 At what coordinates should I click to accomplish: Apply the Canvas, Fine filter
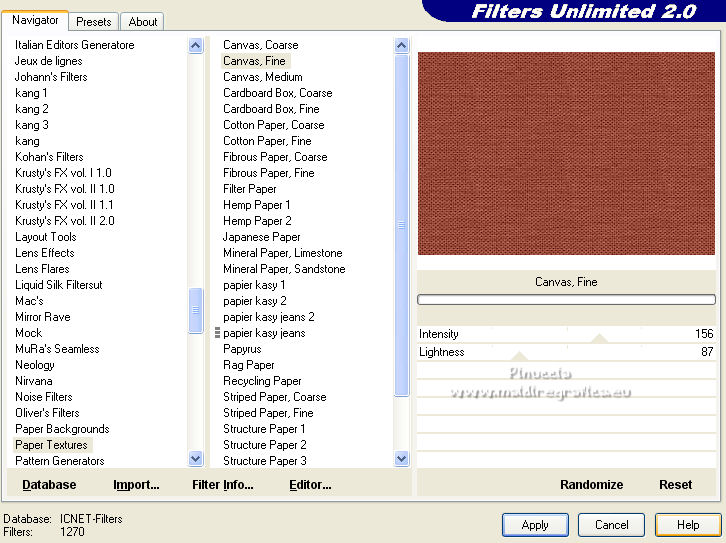535,525
